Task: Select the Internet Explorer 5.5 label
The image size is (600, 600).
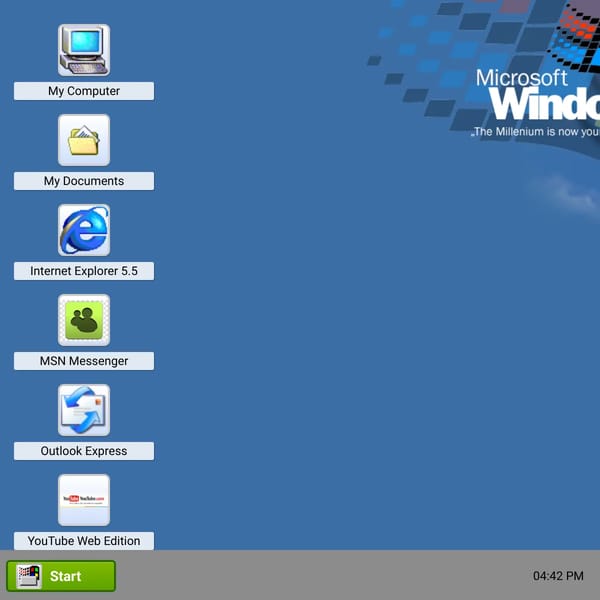Action: coord(84,271)
